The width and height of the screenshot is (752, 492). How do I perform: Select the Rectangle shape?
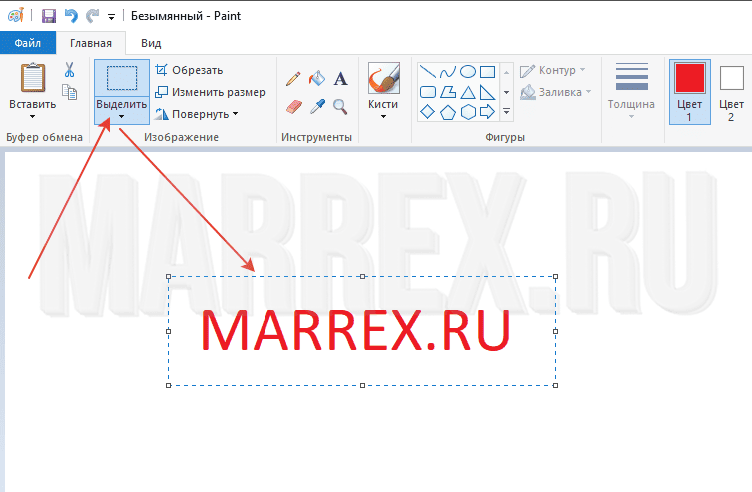pyautogui.click(x=488, y=72)
